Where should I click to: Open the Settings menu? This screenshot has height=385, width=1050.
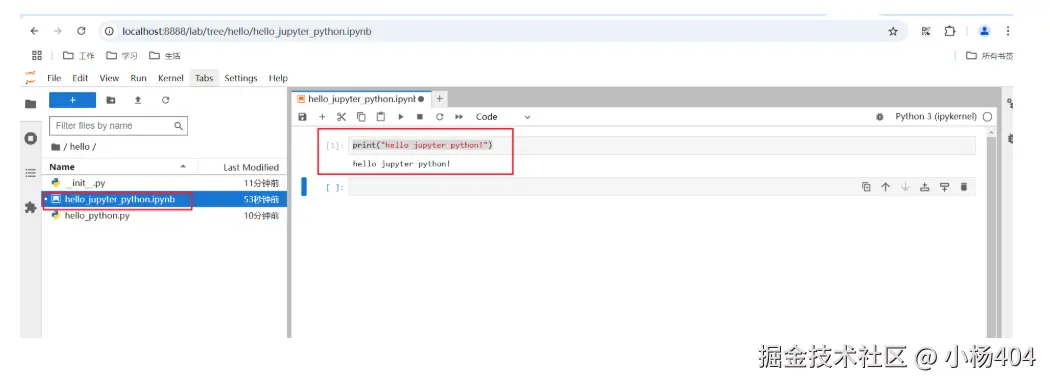click(241, 78)
